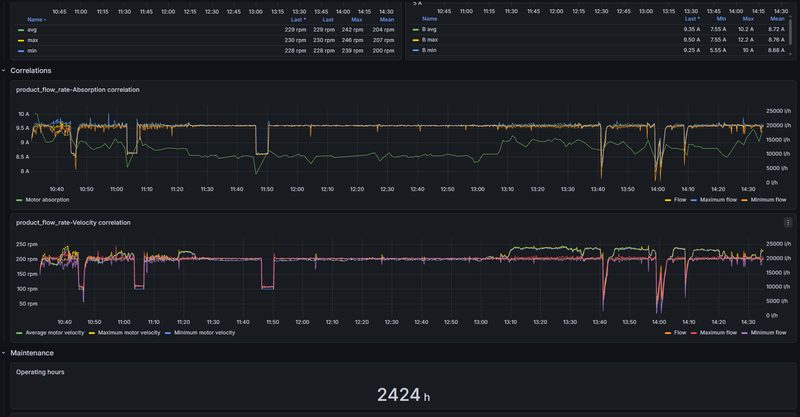Toggle Maximum flow in Velocity correlation legend
The image size is (800, 417).
(718, 332)
